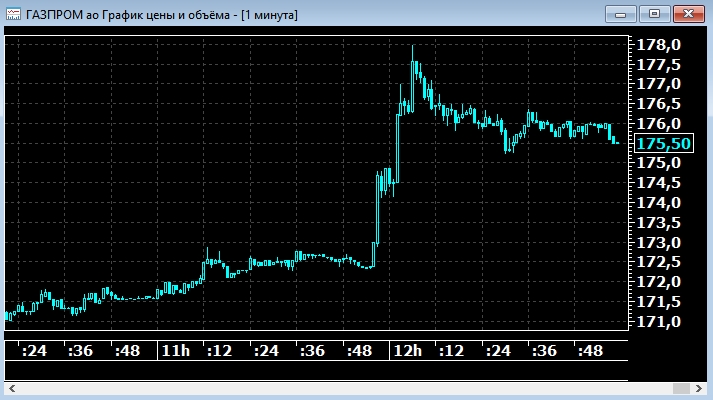Select the 12h mark on time axis
713x400 pixels.
406,351
